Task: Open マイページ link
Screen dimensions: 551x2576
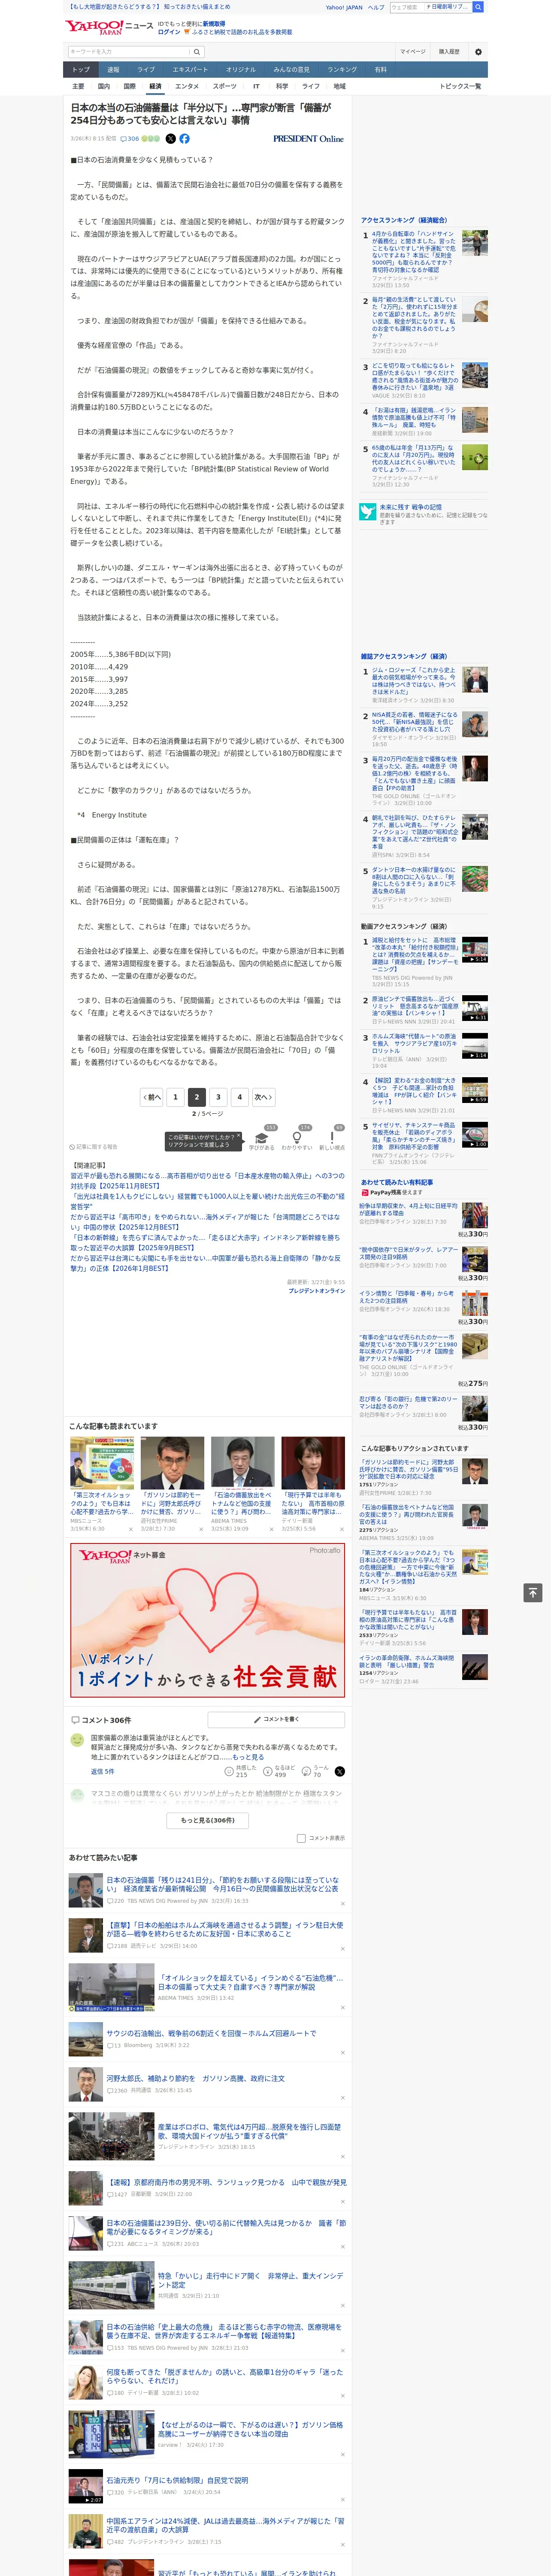Action: tap(412, 51)
